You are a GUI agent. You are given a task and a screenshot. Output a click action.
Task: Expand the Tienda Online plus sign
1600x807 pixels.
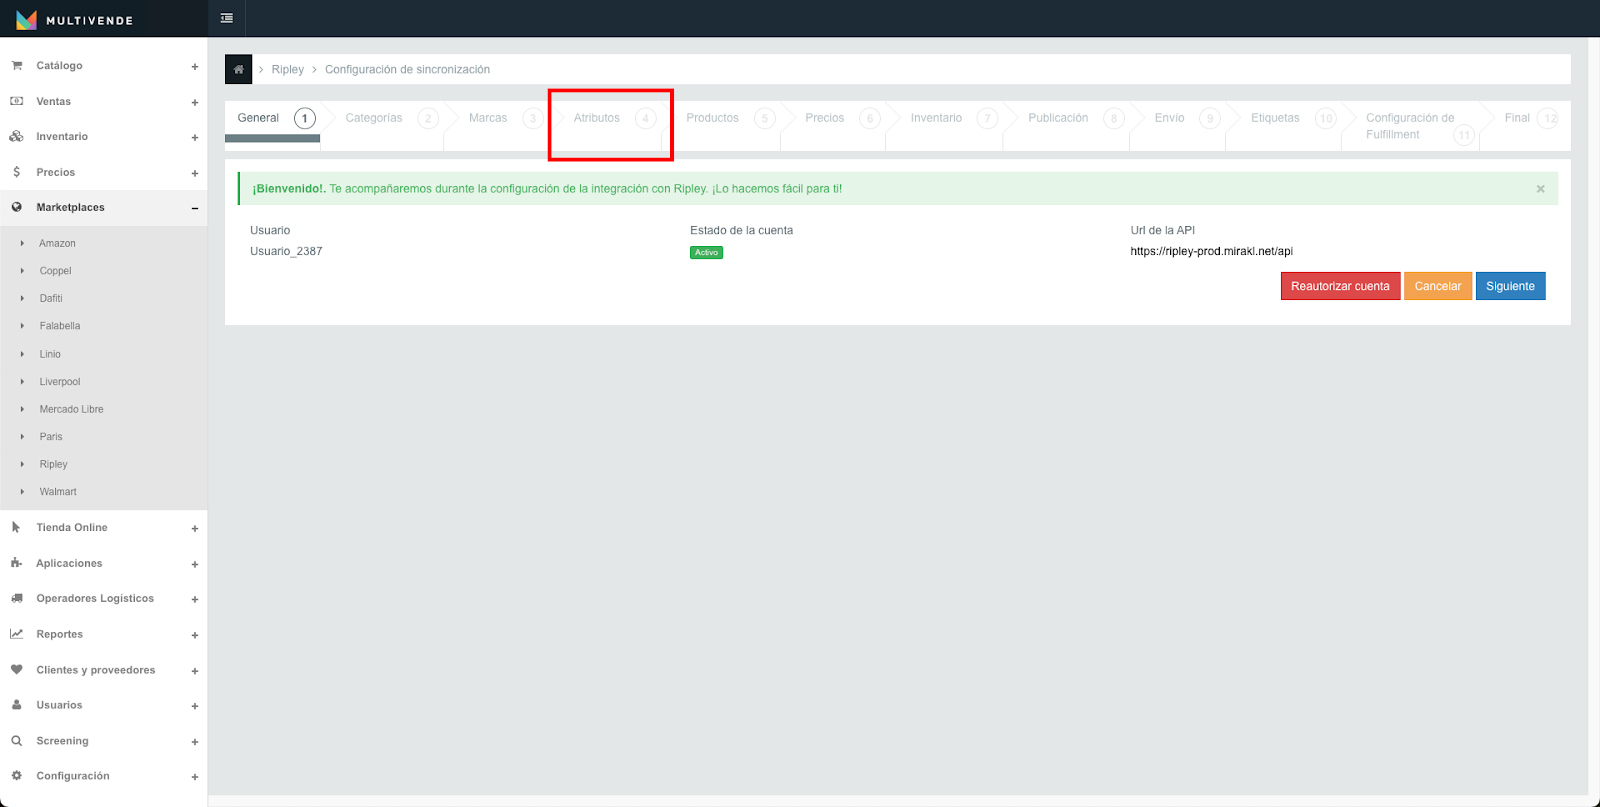pyautogui.click(x=195, y=528)
